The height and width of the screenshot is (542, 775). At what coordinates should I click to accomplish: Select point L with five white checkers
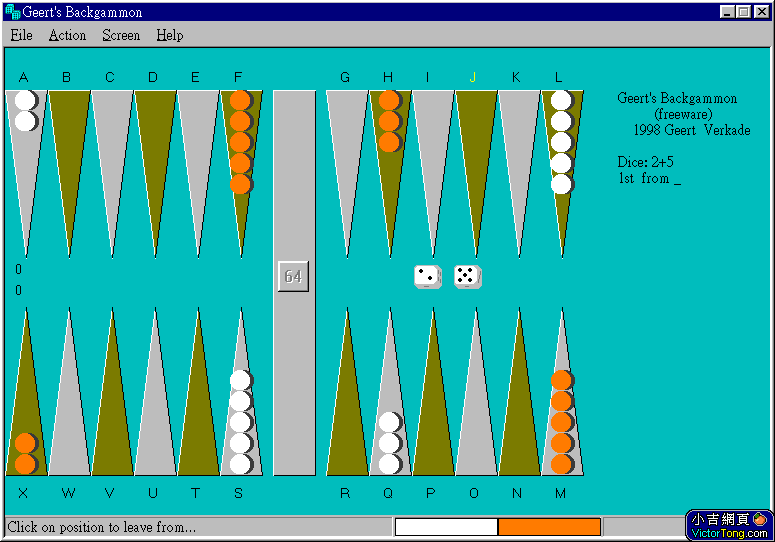pos(562,174)
